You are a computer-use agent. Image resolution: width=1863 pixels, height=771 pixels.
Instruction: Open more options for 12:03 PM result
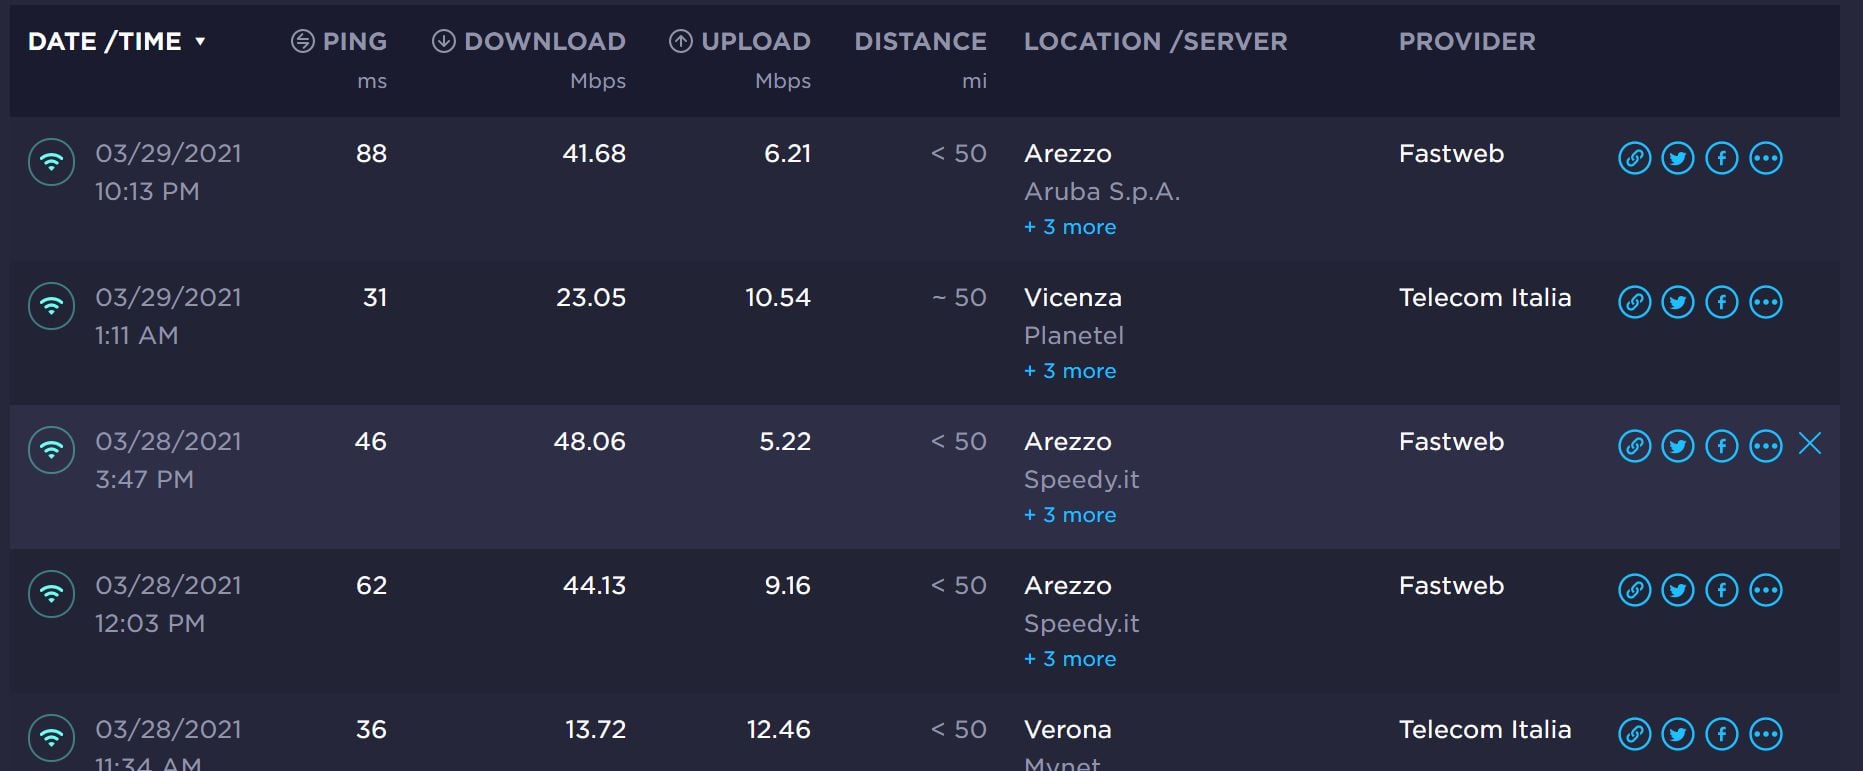click(1766, 590)
